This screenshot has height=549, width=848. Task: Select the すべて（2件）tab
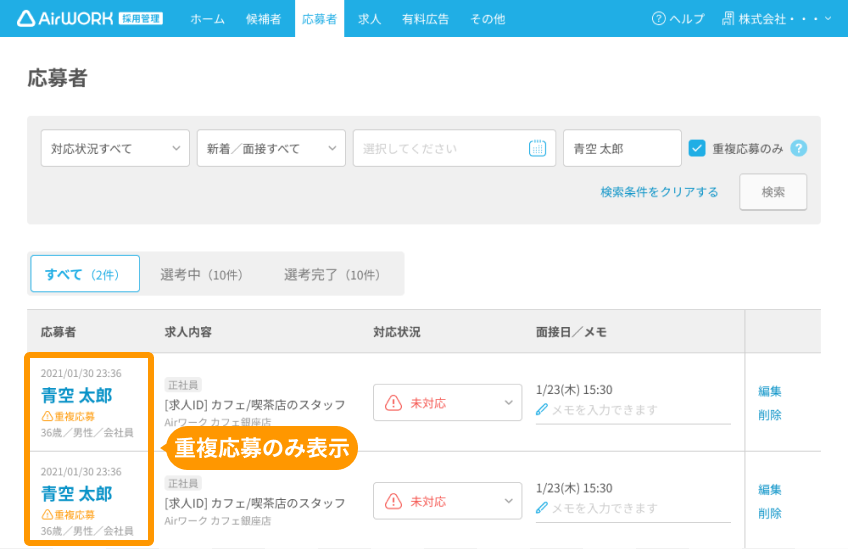tap(85, 274)
